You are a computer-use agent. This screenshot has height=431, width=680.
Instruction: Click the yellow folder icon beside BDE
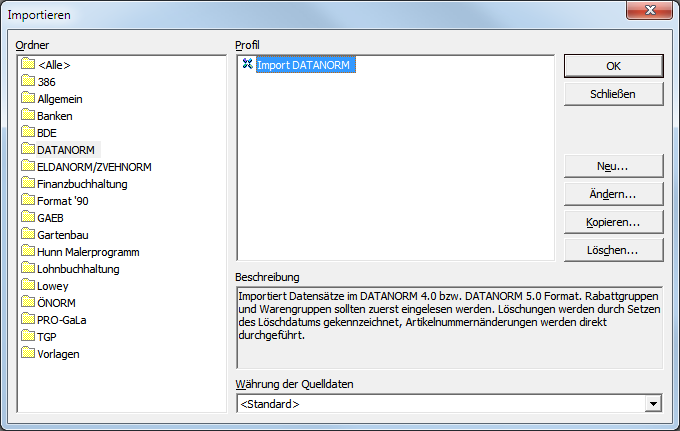coord(27,133)
